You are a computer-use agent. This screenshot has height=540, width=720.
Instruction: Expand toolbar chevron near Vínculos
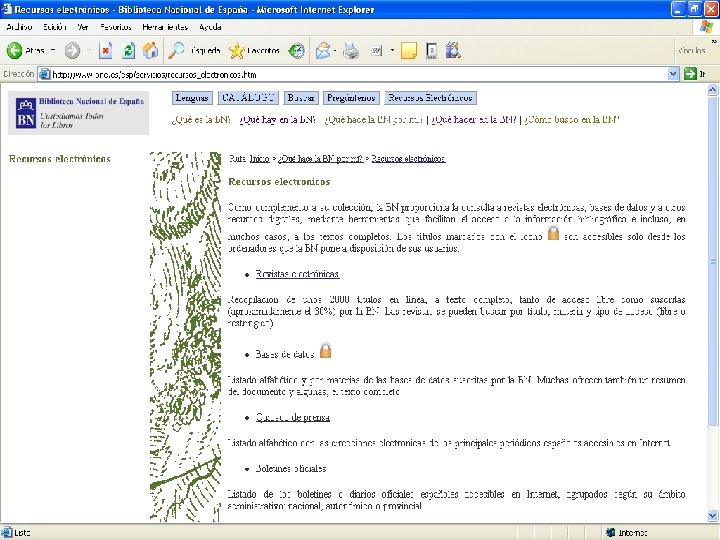coord(714,42)
